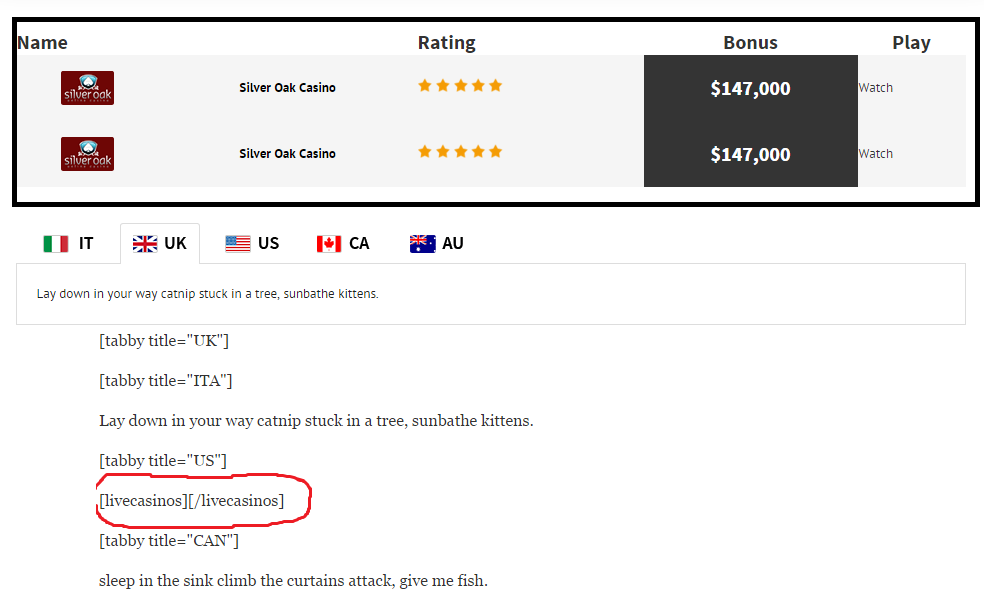Click the second $147,000 bonus cell
The image size is (989, 607).
click(751, 154)
